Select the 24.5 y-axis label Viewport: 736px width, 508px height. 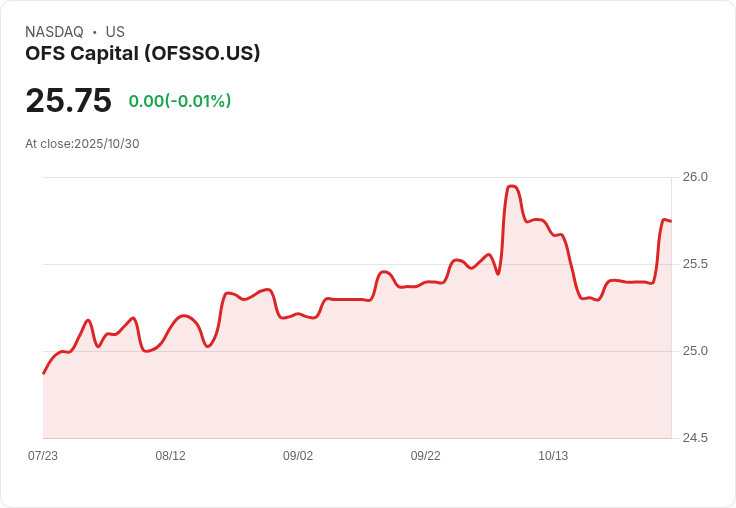pos(695,438)
